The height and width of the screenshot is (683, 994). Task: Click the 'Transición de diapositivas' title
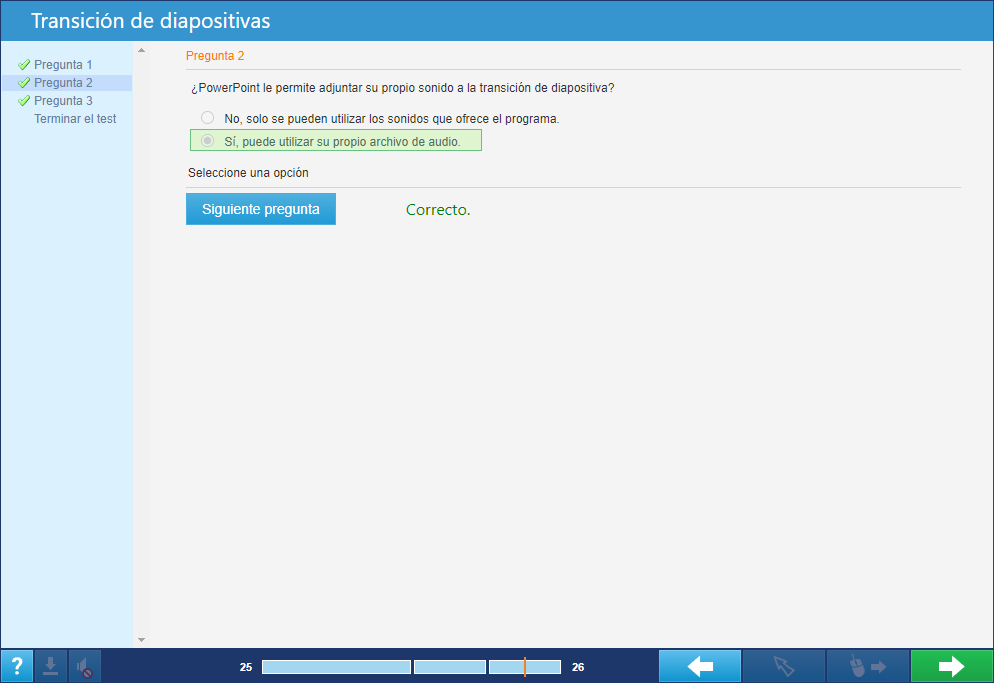coord(151,21)
